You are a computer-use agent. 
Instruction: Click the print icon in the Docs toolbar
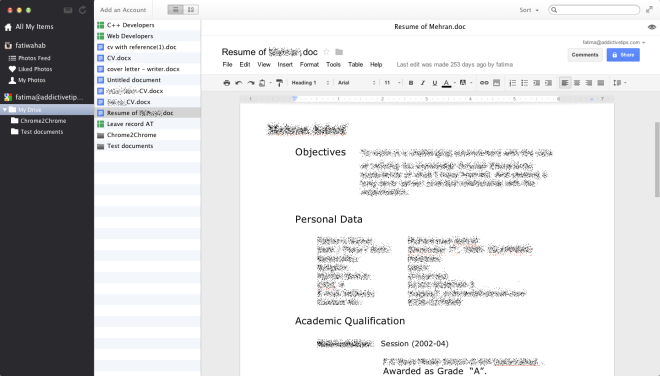click(x=226, y=83)
